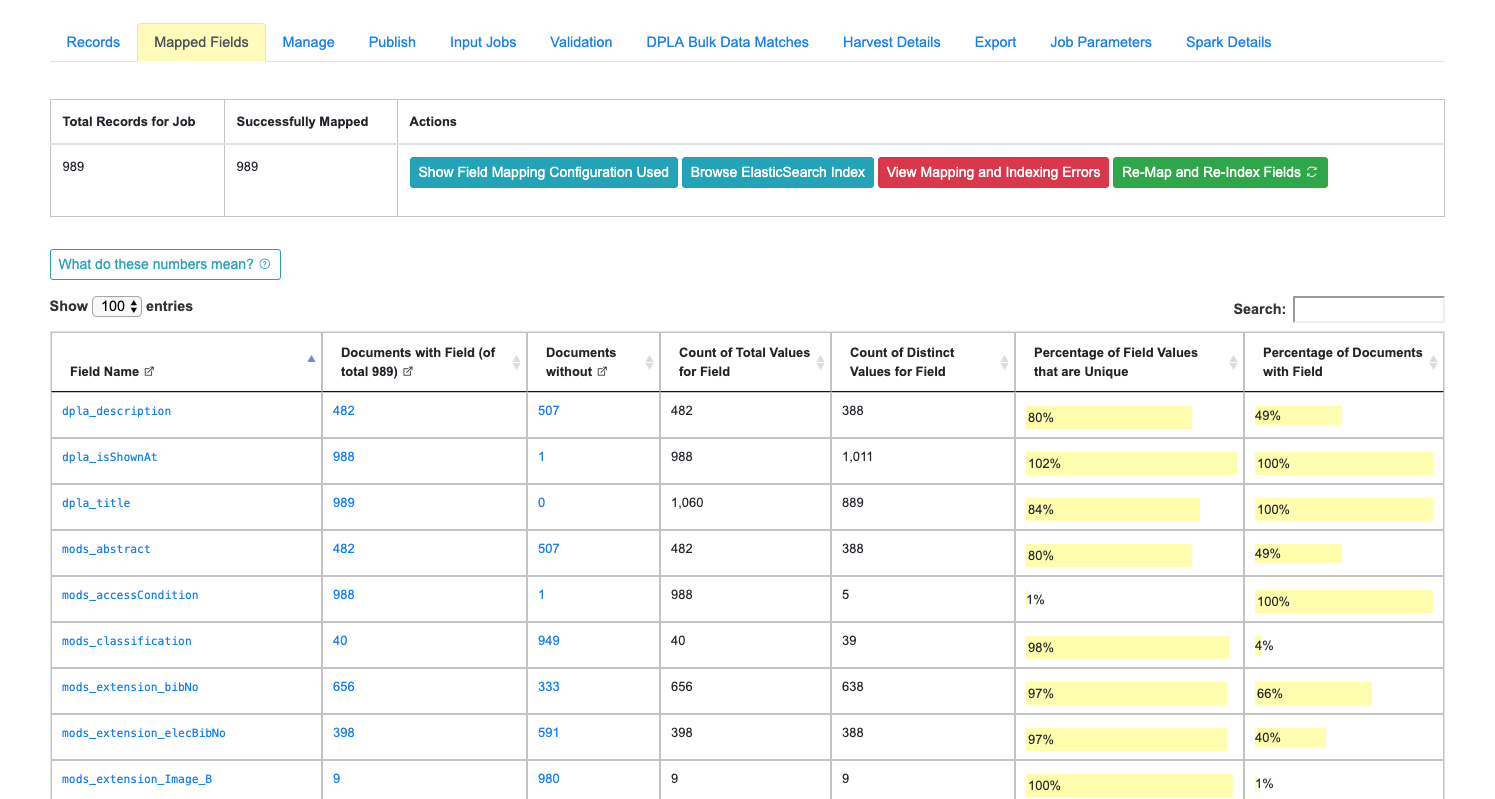Click 591 documents without link for mods_extension_elecBibNo
This screenshot has height=799, width=1495.
point(549,732)
